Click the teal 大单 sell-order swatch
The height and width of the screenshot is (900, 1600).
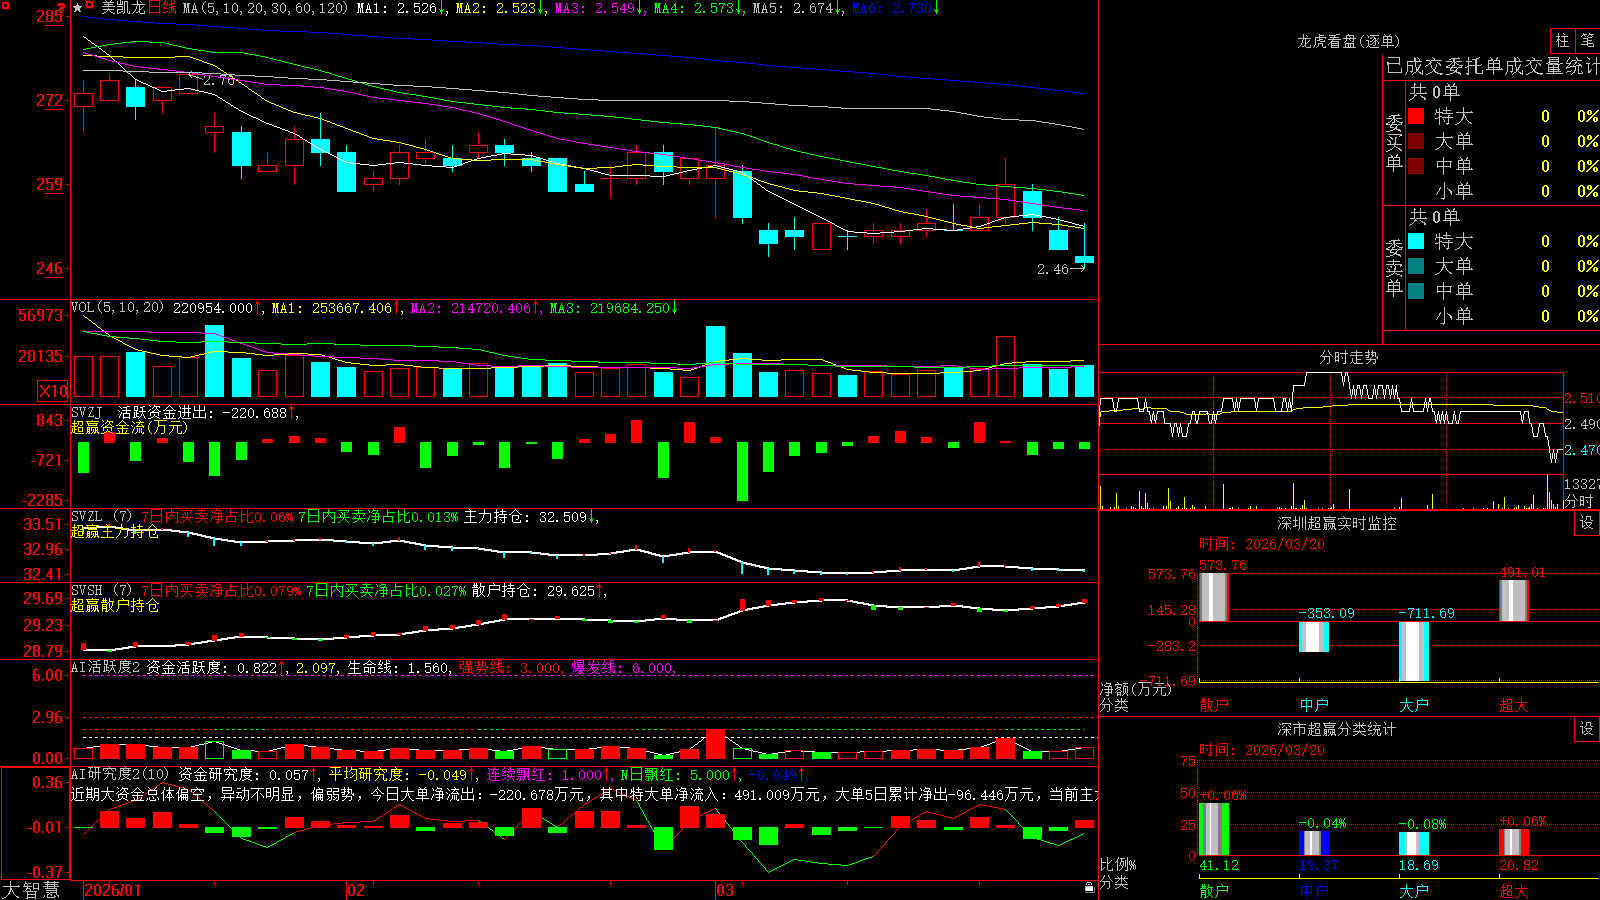pos(1416,266)
